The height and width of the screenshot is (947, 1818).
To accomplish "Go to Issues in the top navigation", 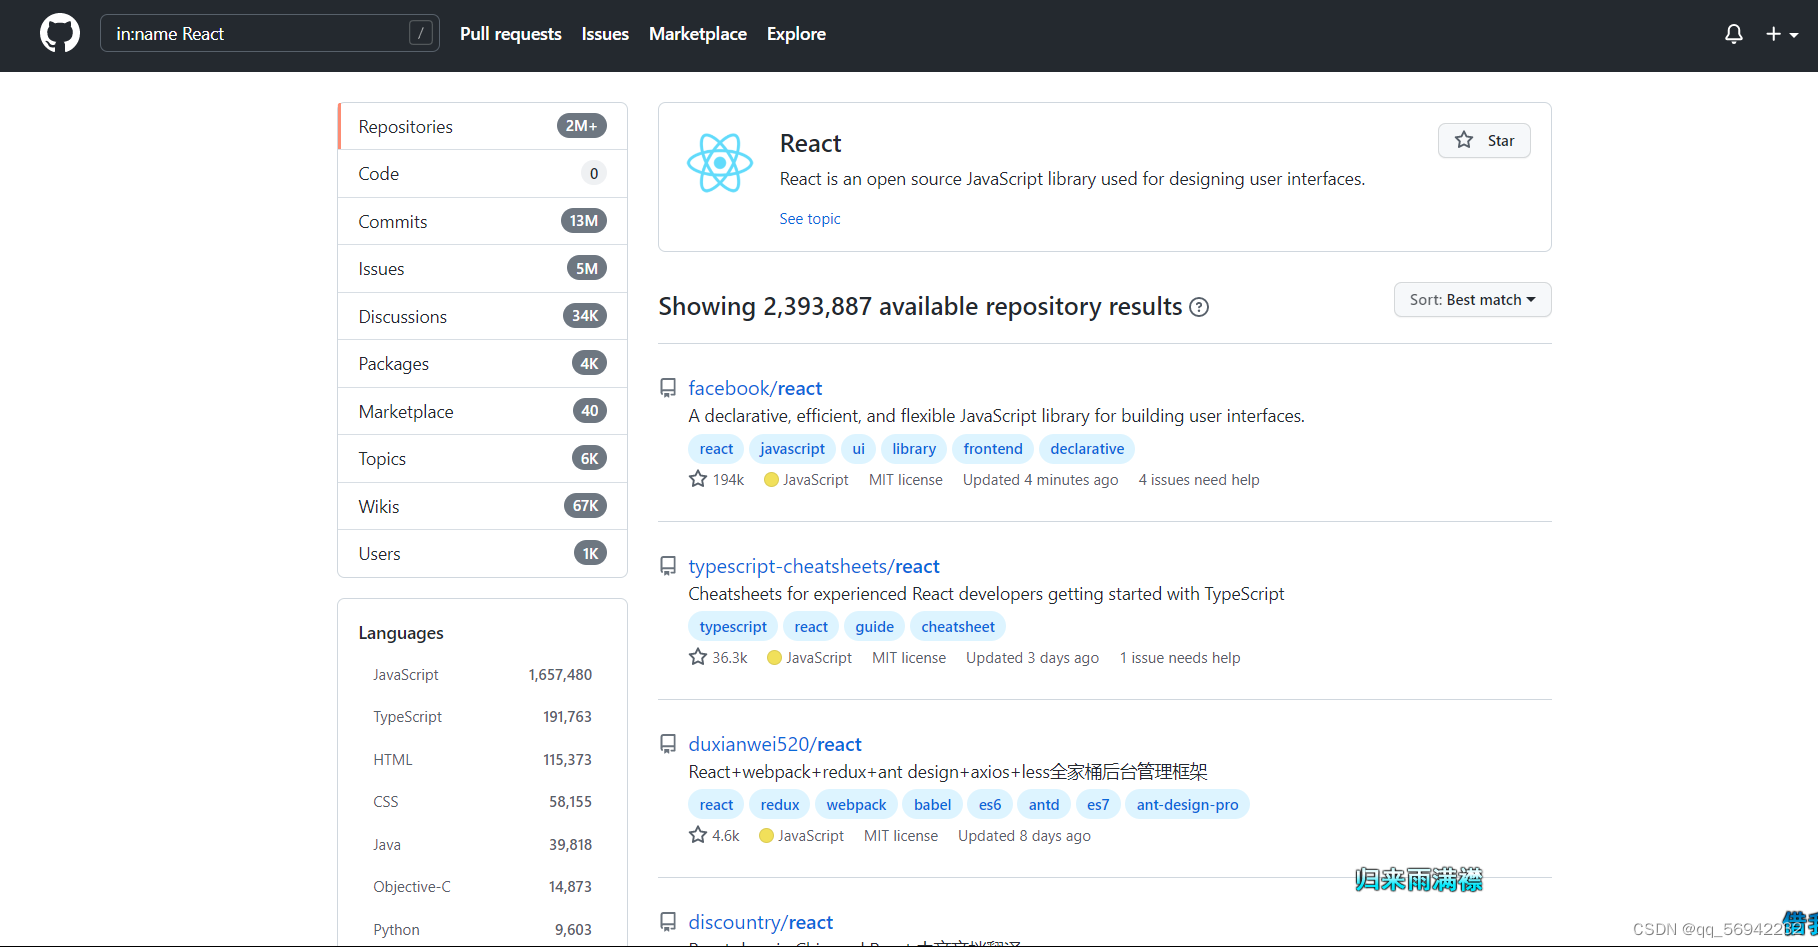I will [x=605, y=34].
